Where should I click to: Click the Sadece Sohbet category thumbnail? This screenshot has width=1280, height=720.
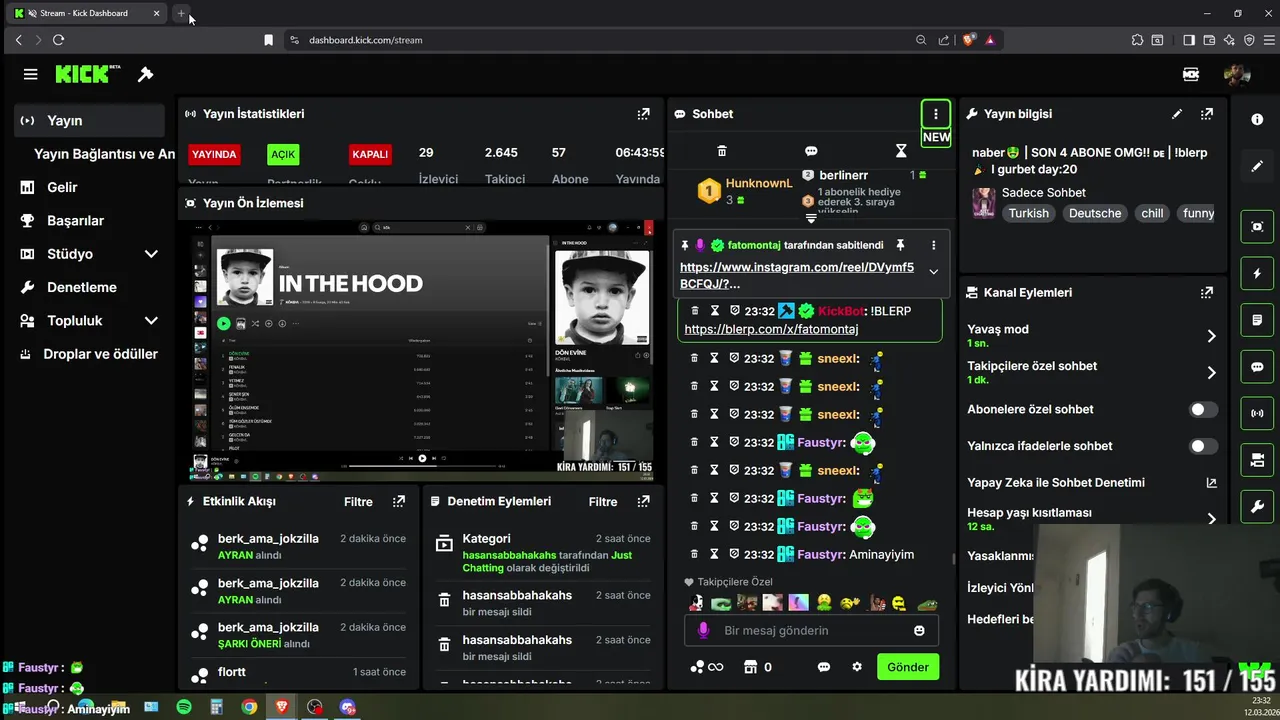tap(983, 204)
